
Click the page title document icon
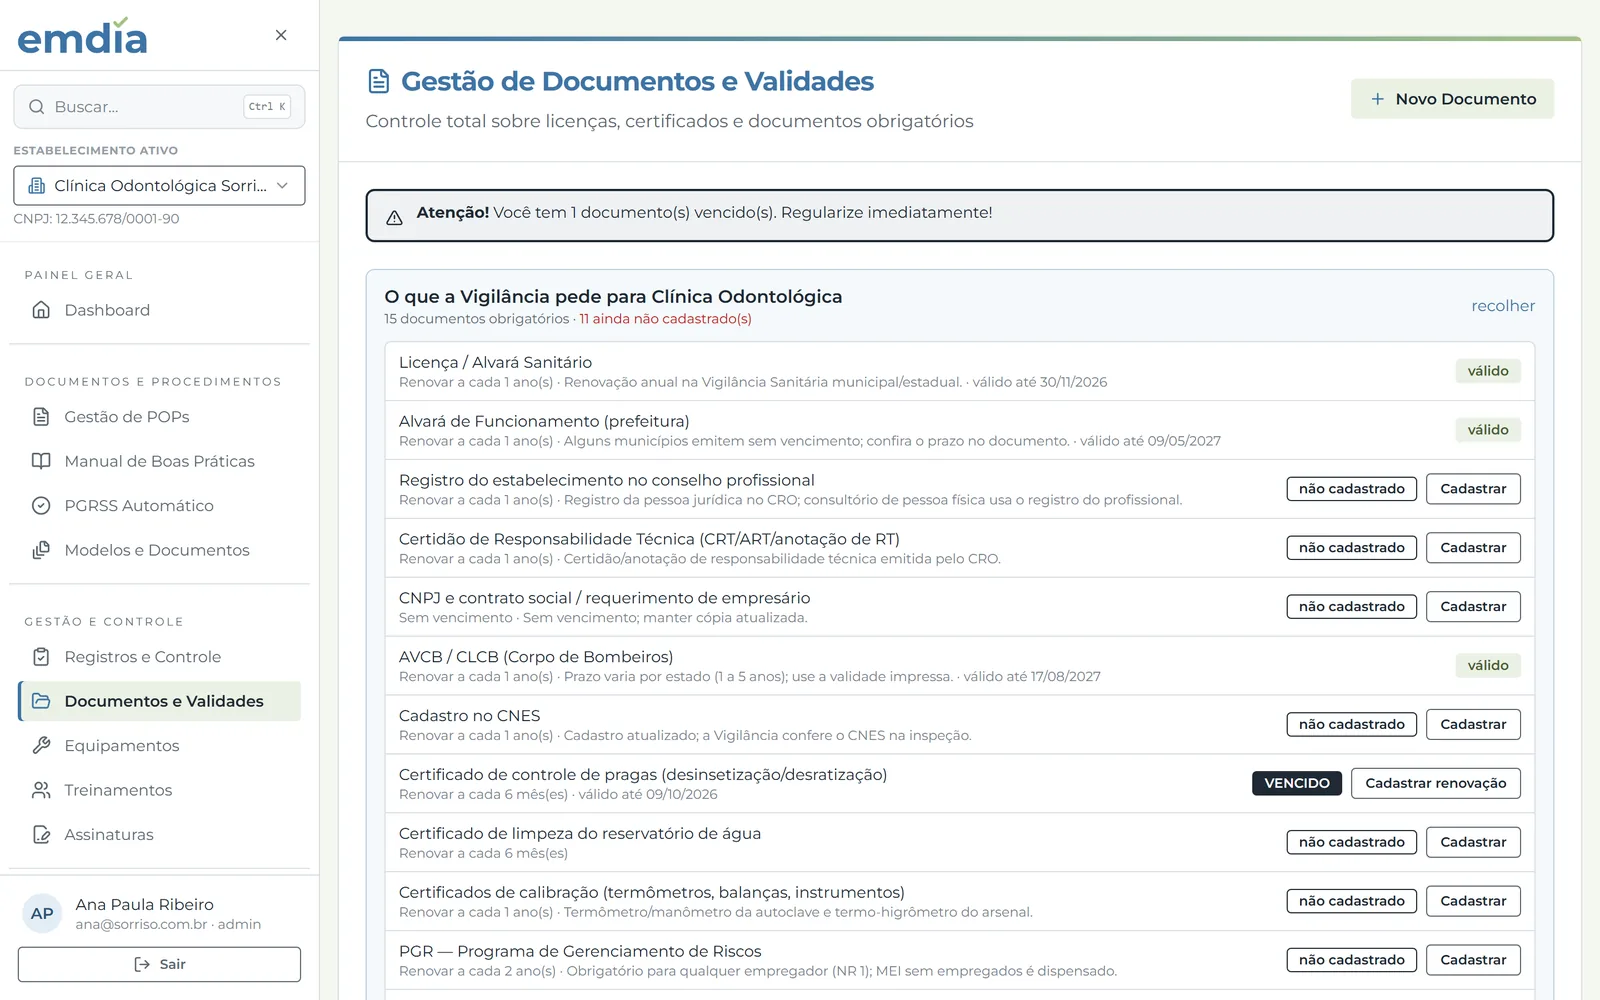tap(379, 81)
